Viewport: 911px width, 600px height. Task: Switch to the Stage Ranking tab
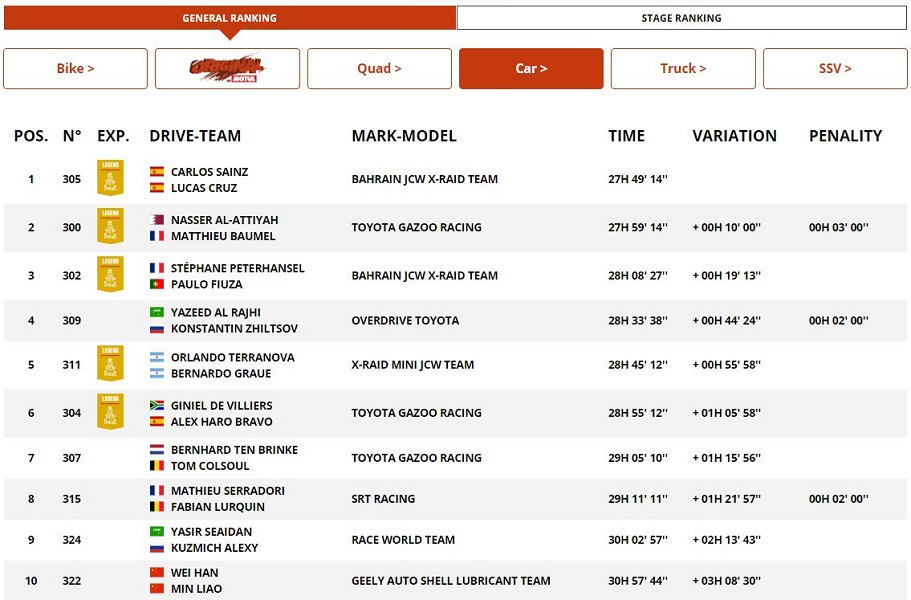(681, 18)
